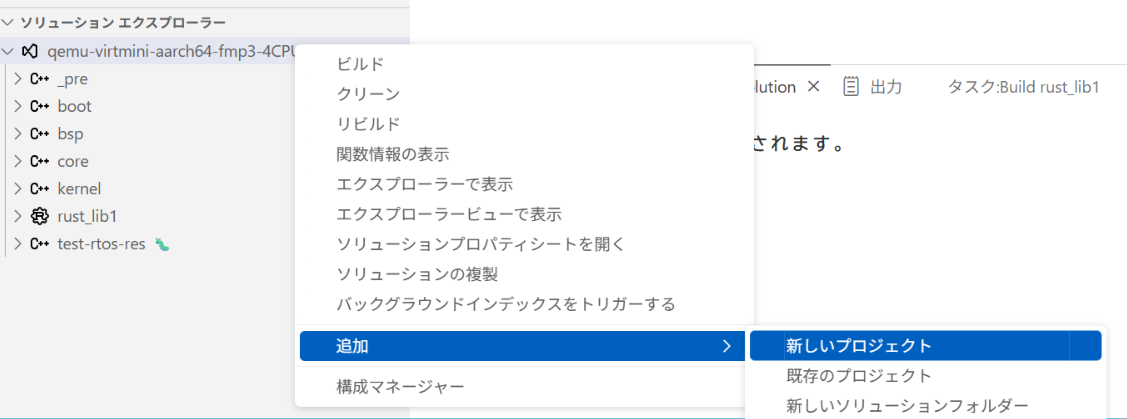1127x419 pixels.
Task: Close the Solution tab with X
Action: tap(813, 87)
